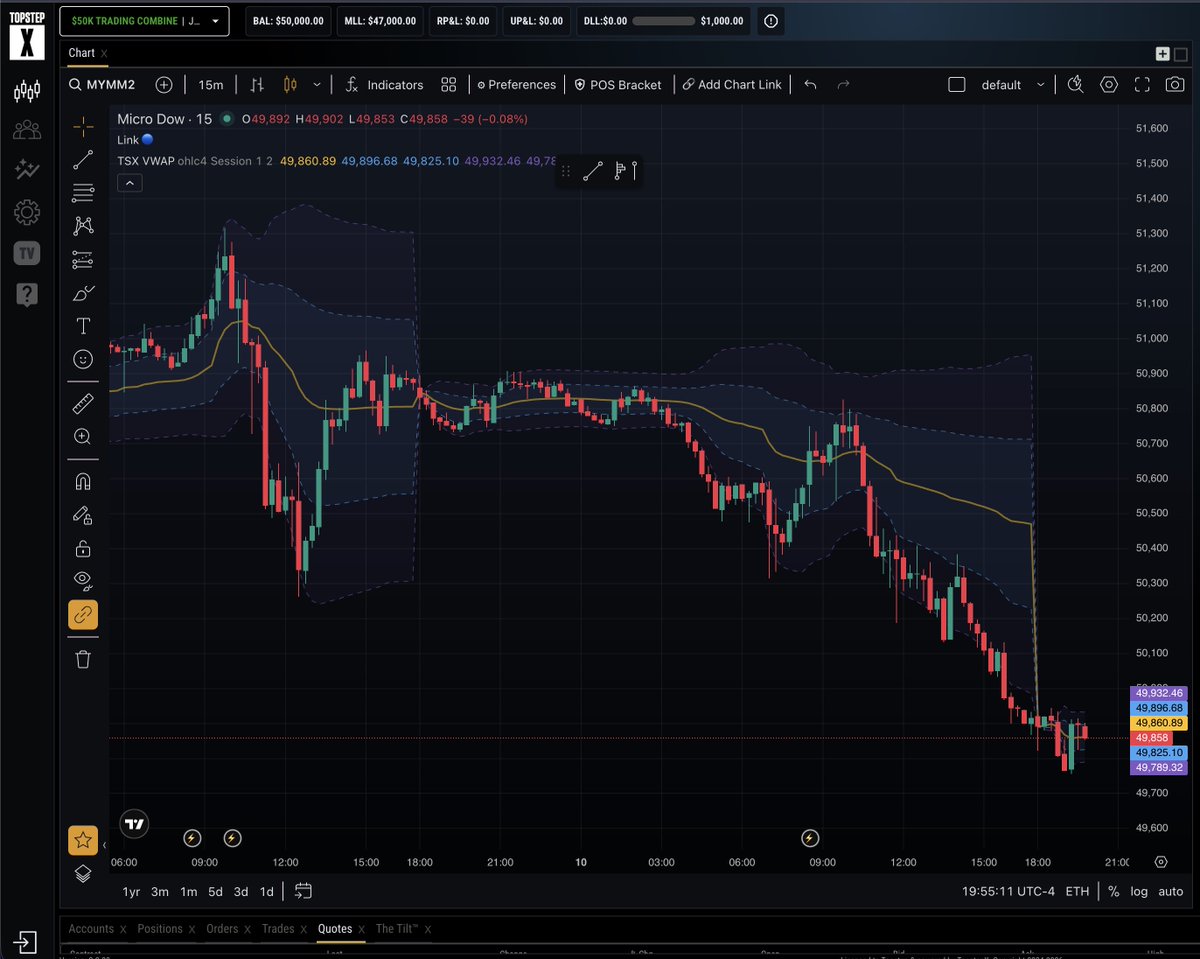Open chart Preferences
The image size is (1200, 959).
pos(516,85)
